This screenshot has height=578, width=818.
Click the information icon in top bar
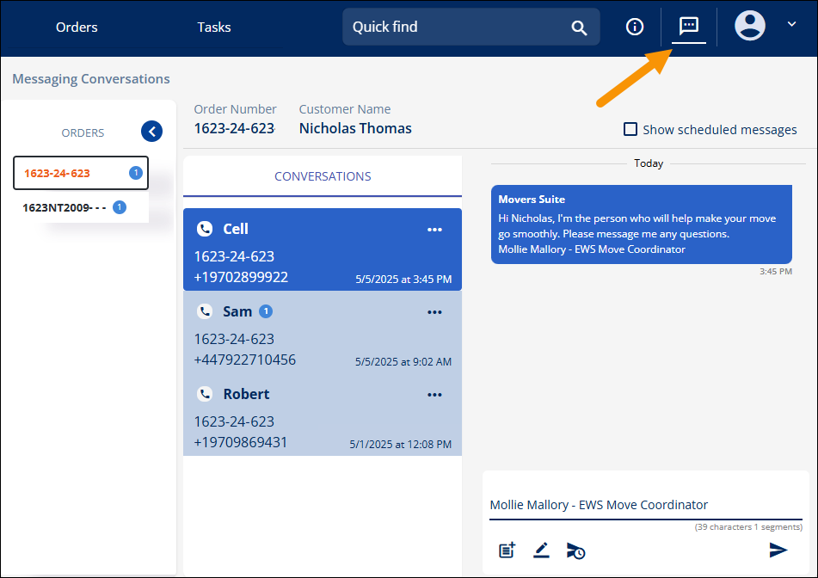[x=634, y=26]
